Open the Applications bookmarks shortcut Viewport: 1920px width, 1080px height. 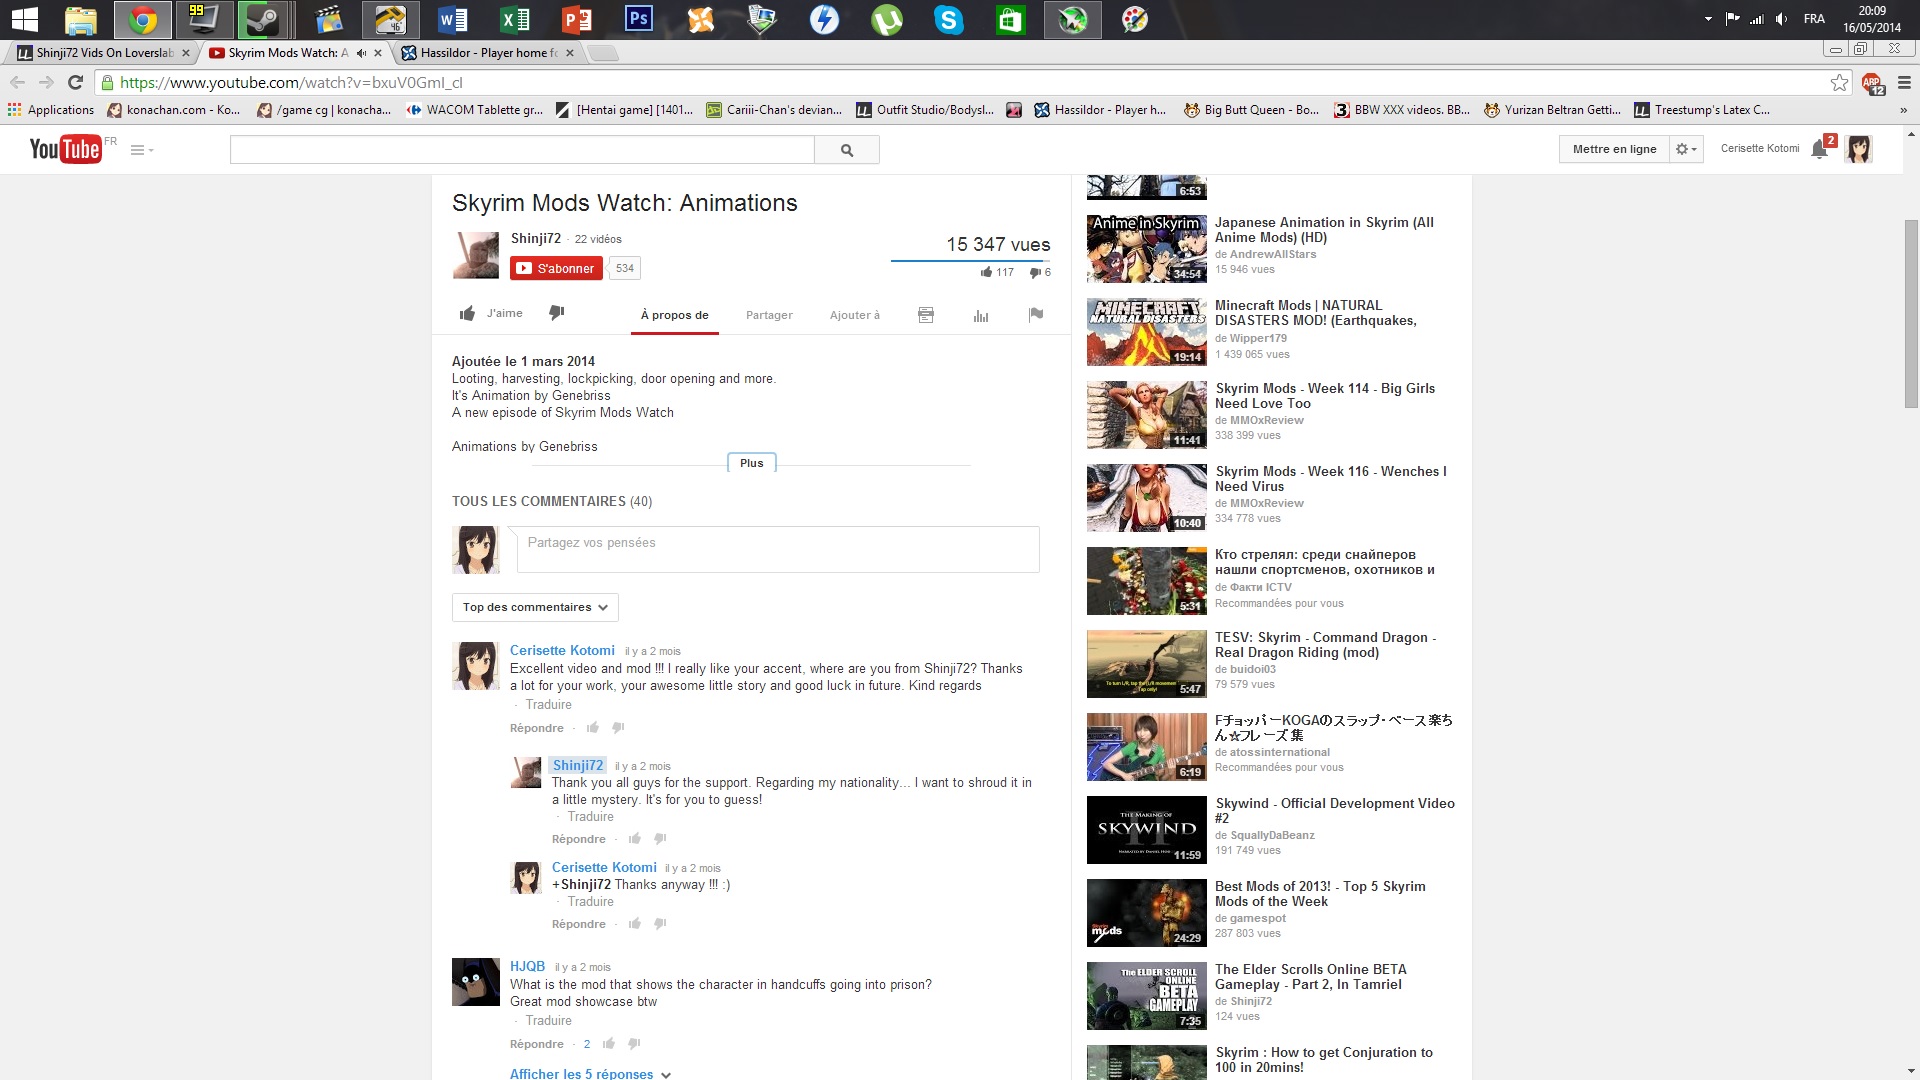[x=51, y=110]
